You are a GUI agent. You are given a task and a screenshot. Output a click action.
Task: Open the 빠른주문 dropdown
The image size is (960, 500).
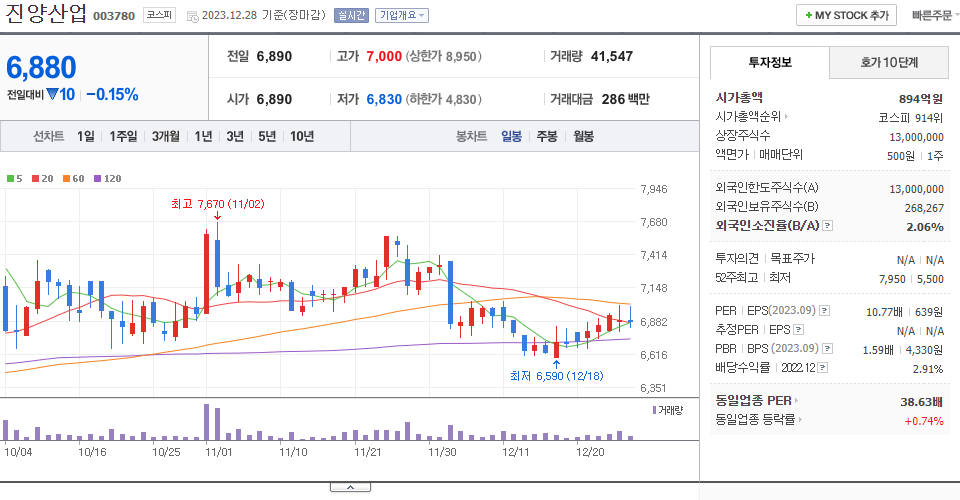coord(934,16)
